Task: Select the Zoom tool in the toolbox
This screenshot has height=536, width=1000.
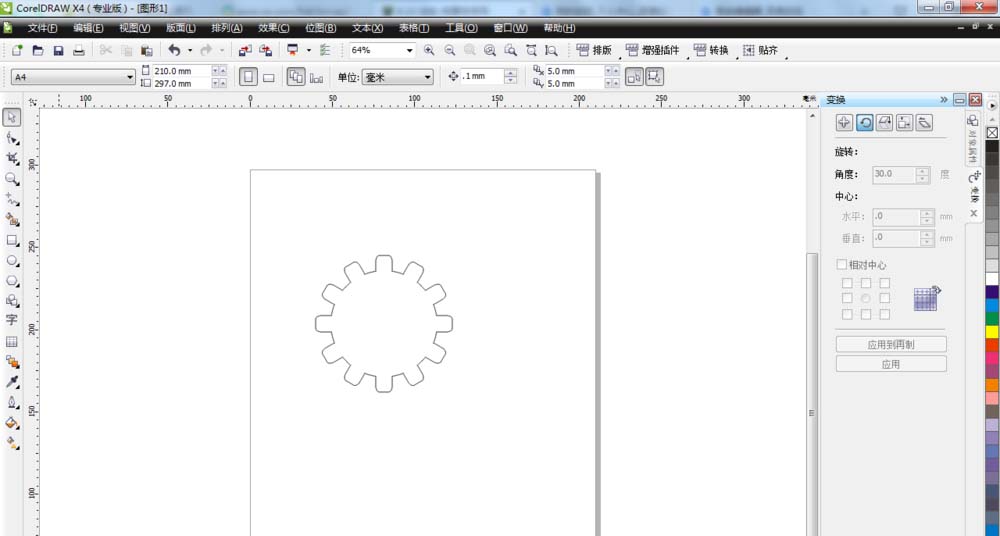Action: point(12,179)
